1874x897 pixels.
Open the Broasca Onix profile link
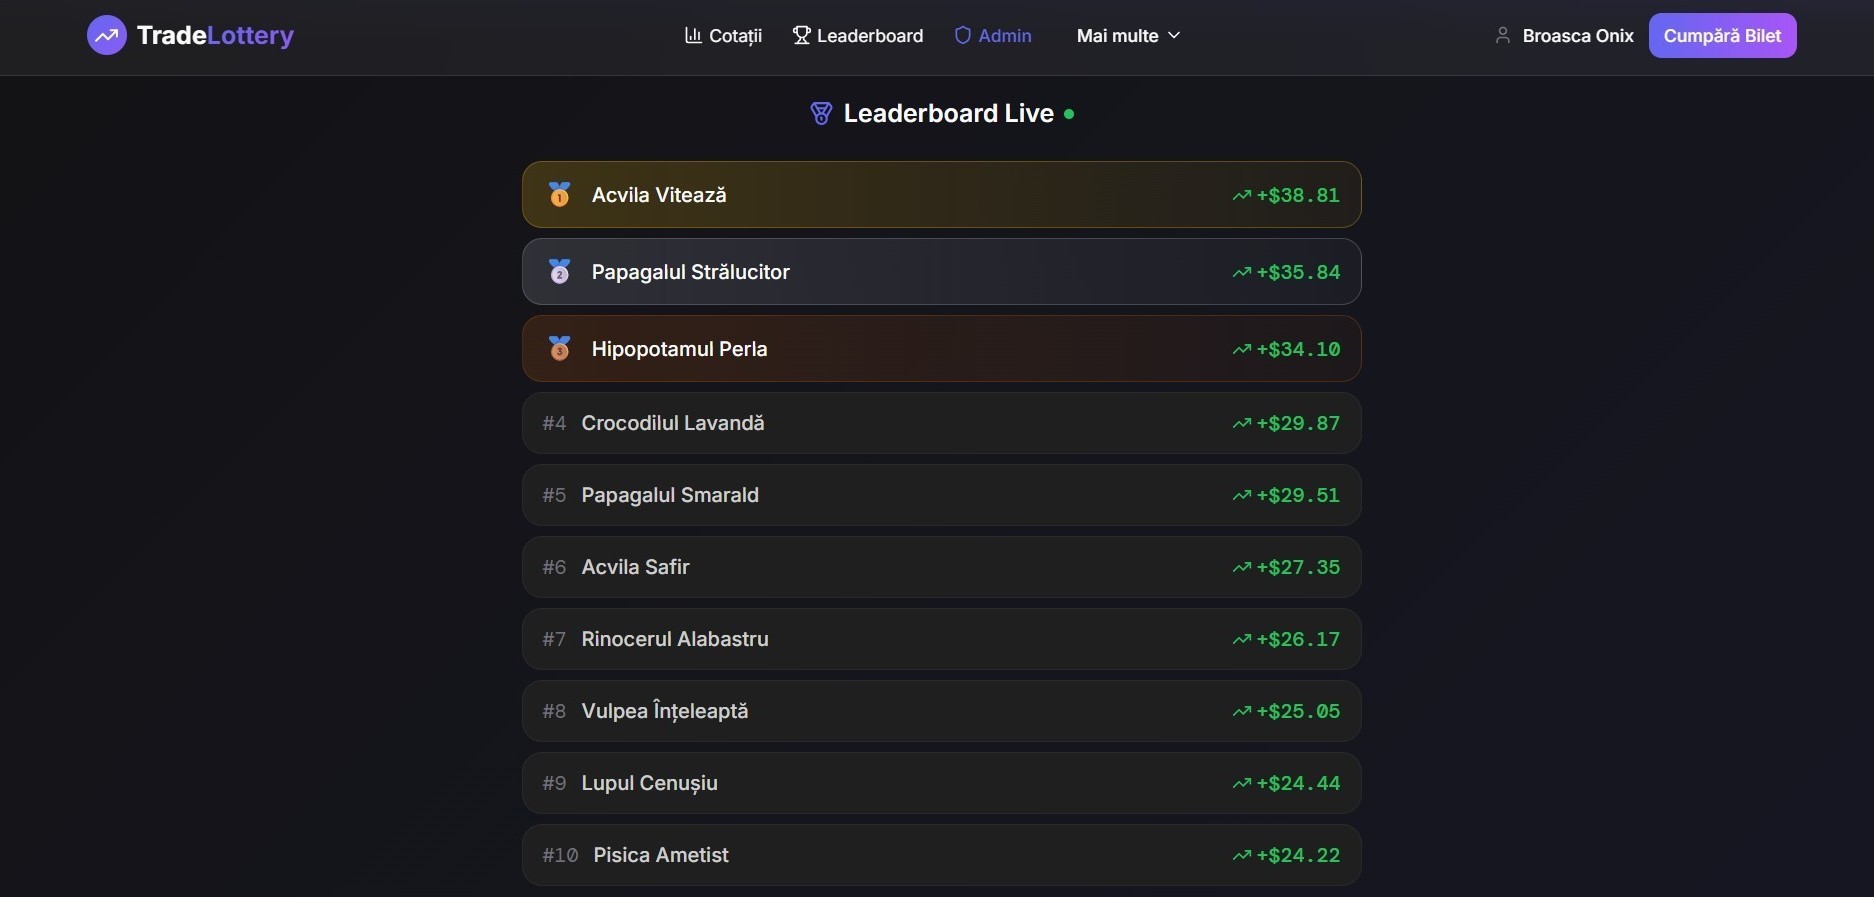(x=1565, y=36)
